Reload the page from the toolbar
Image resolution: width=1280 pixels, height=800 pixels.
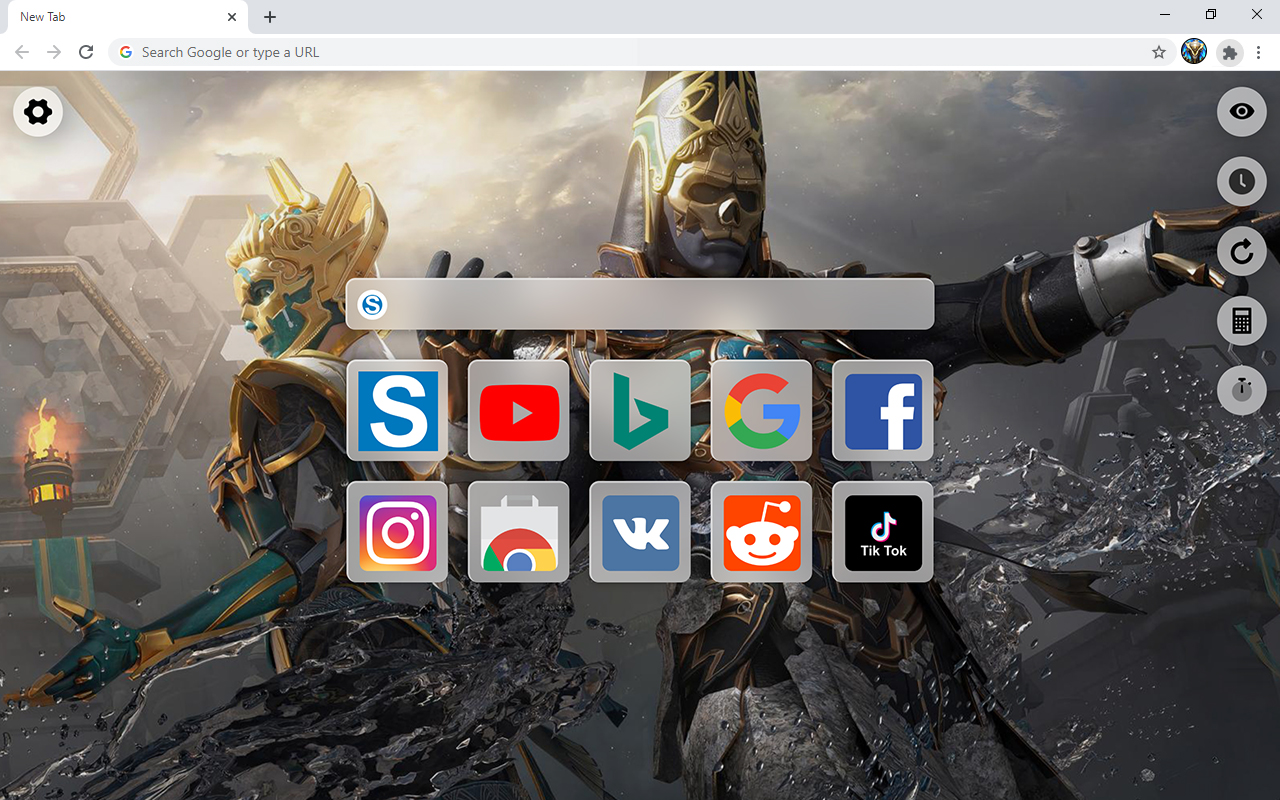coord(86,52)
